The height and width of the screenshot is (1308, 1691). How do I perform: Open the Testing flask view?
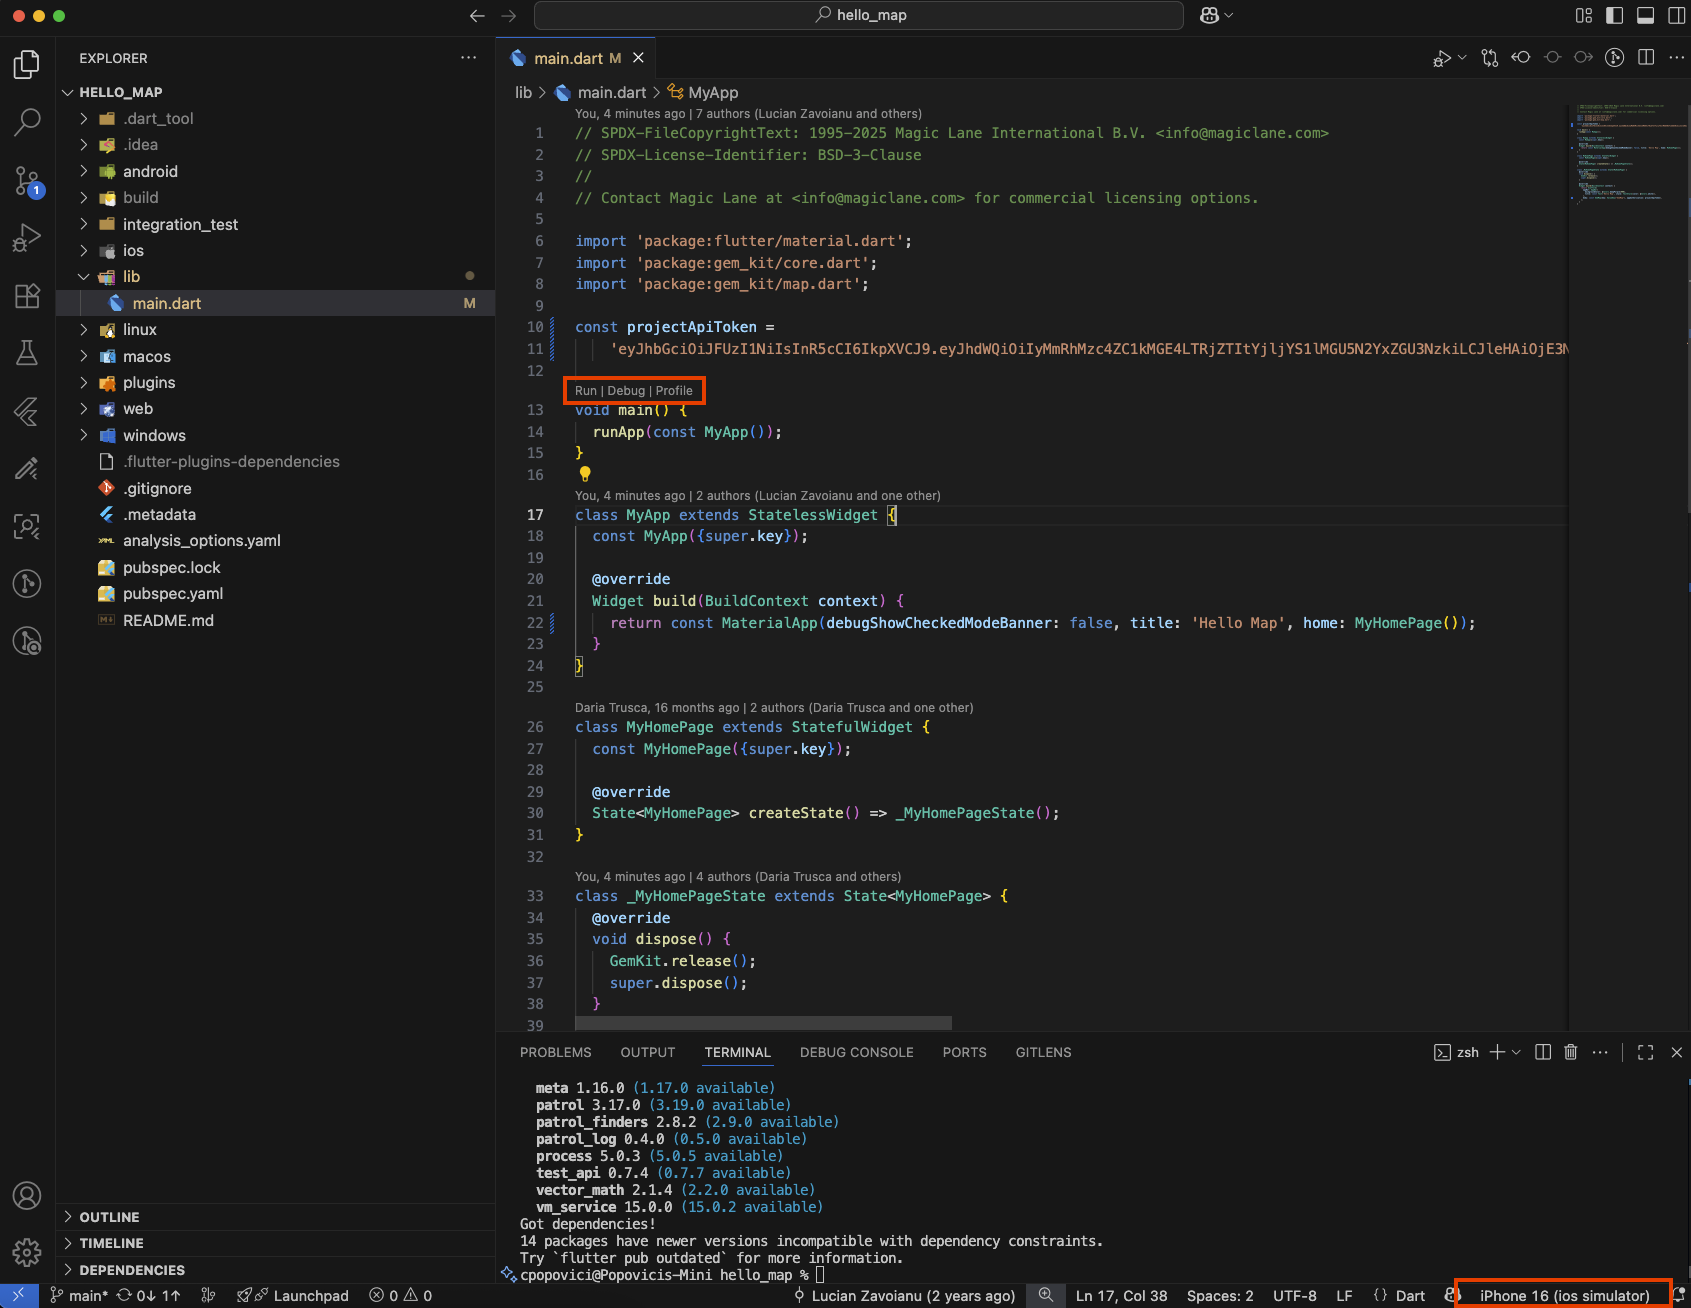[27, 352]
